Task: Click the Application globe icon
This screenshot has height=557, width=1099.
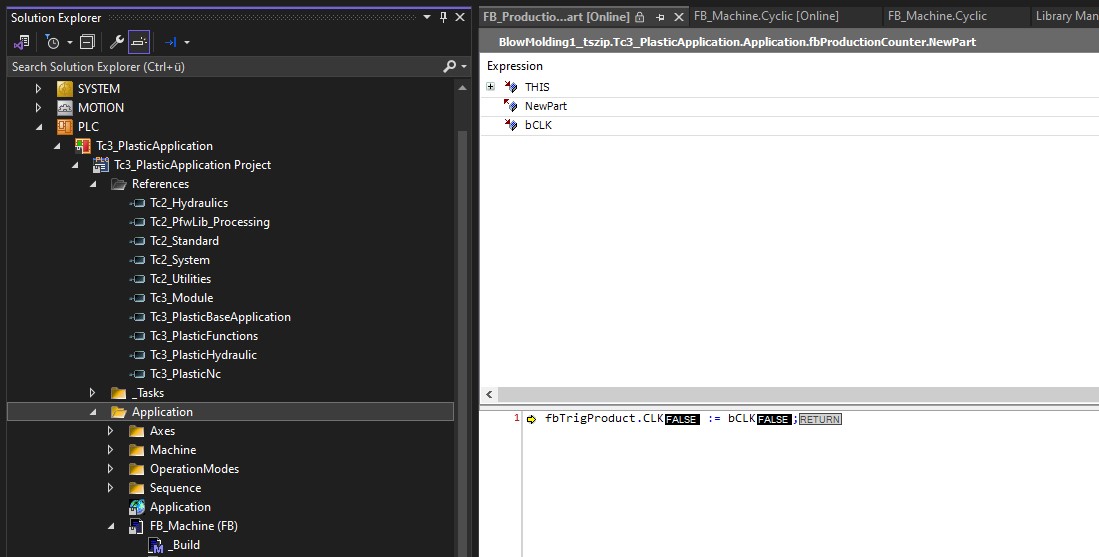Action: pos(137,507)
